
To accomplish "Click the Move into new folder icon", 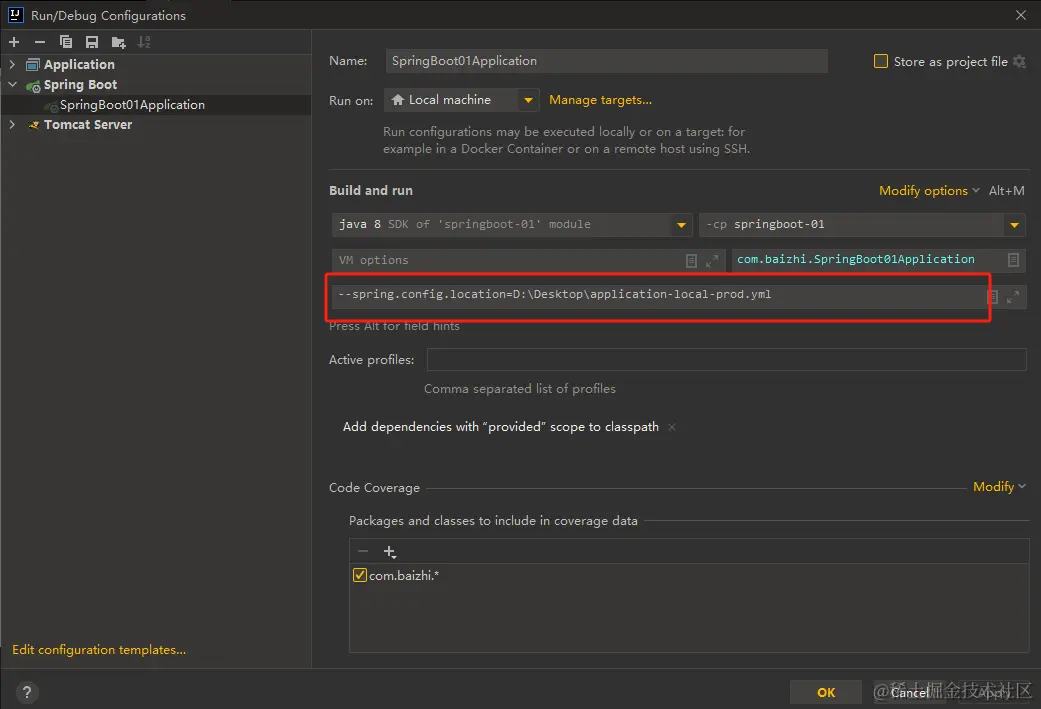I will tap(118, 42).
